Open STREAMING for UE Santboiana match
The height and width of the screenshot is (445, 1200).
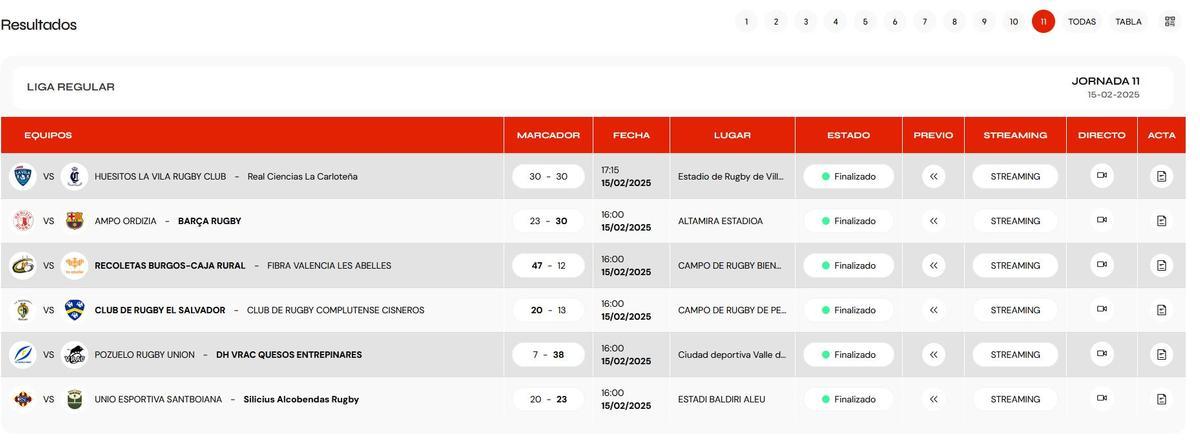click(x=1015, y=399)
